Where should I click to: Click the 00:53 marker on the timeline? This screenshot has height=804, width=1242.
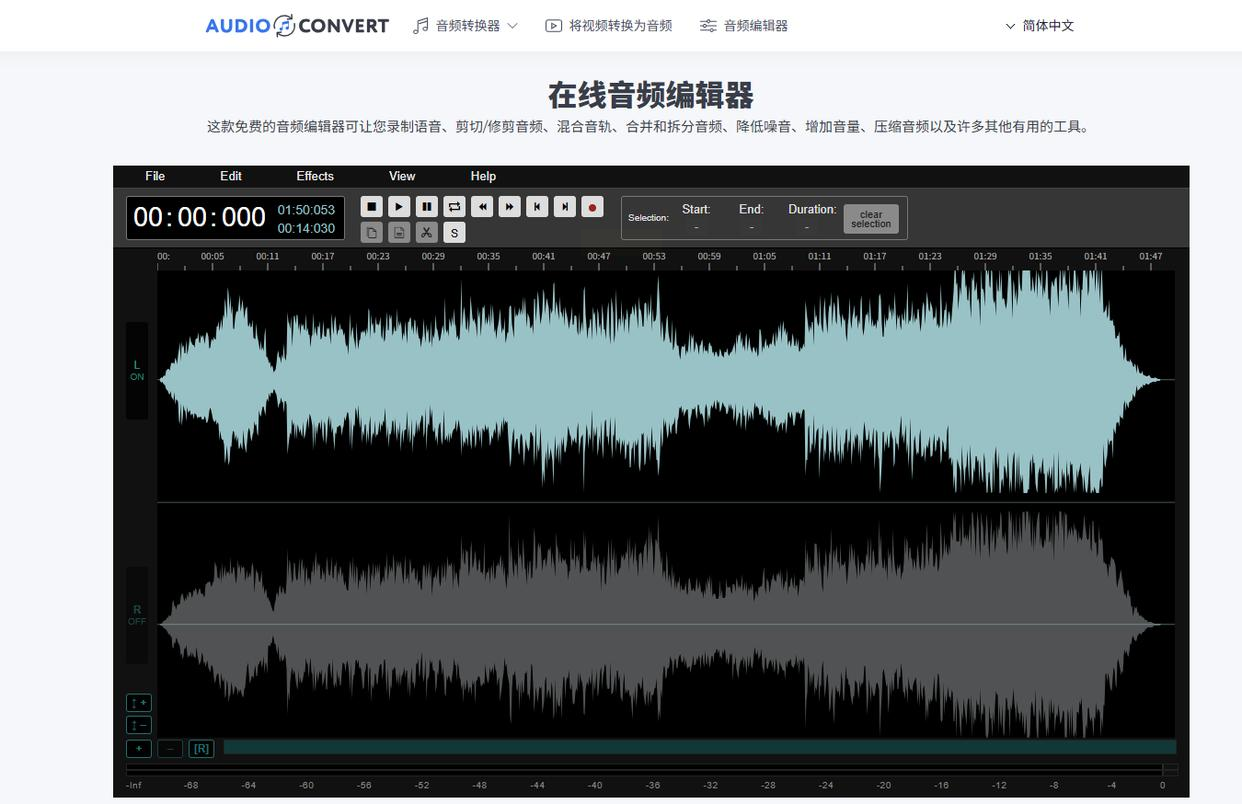pos(654,257)
